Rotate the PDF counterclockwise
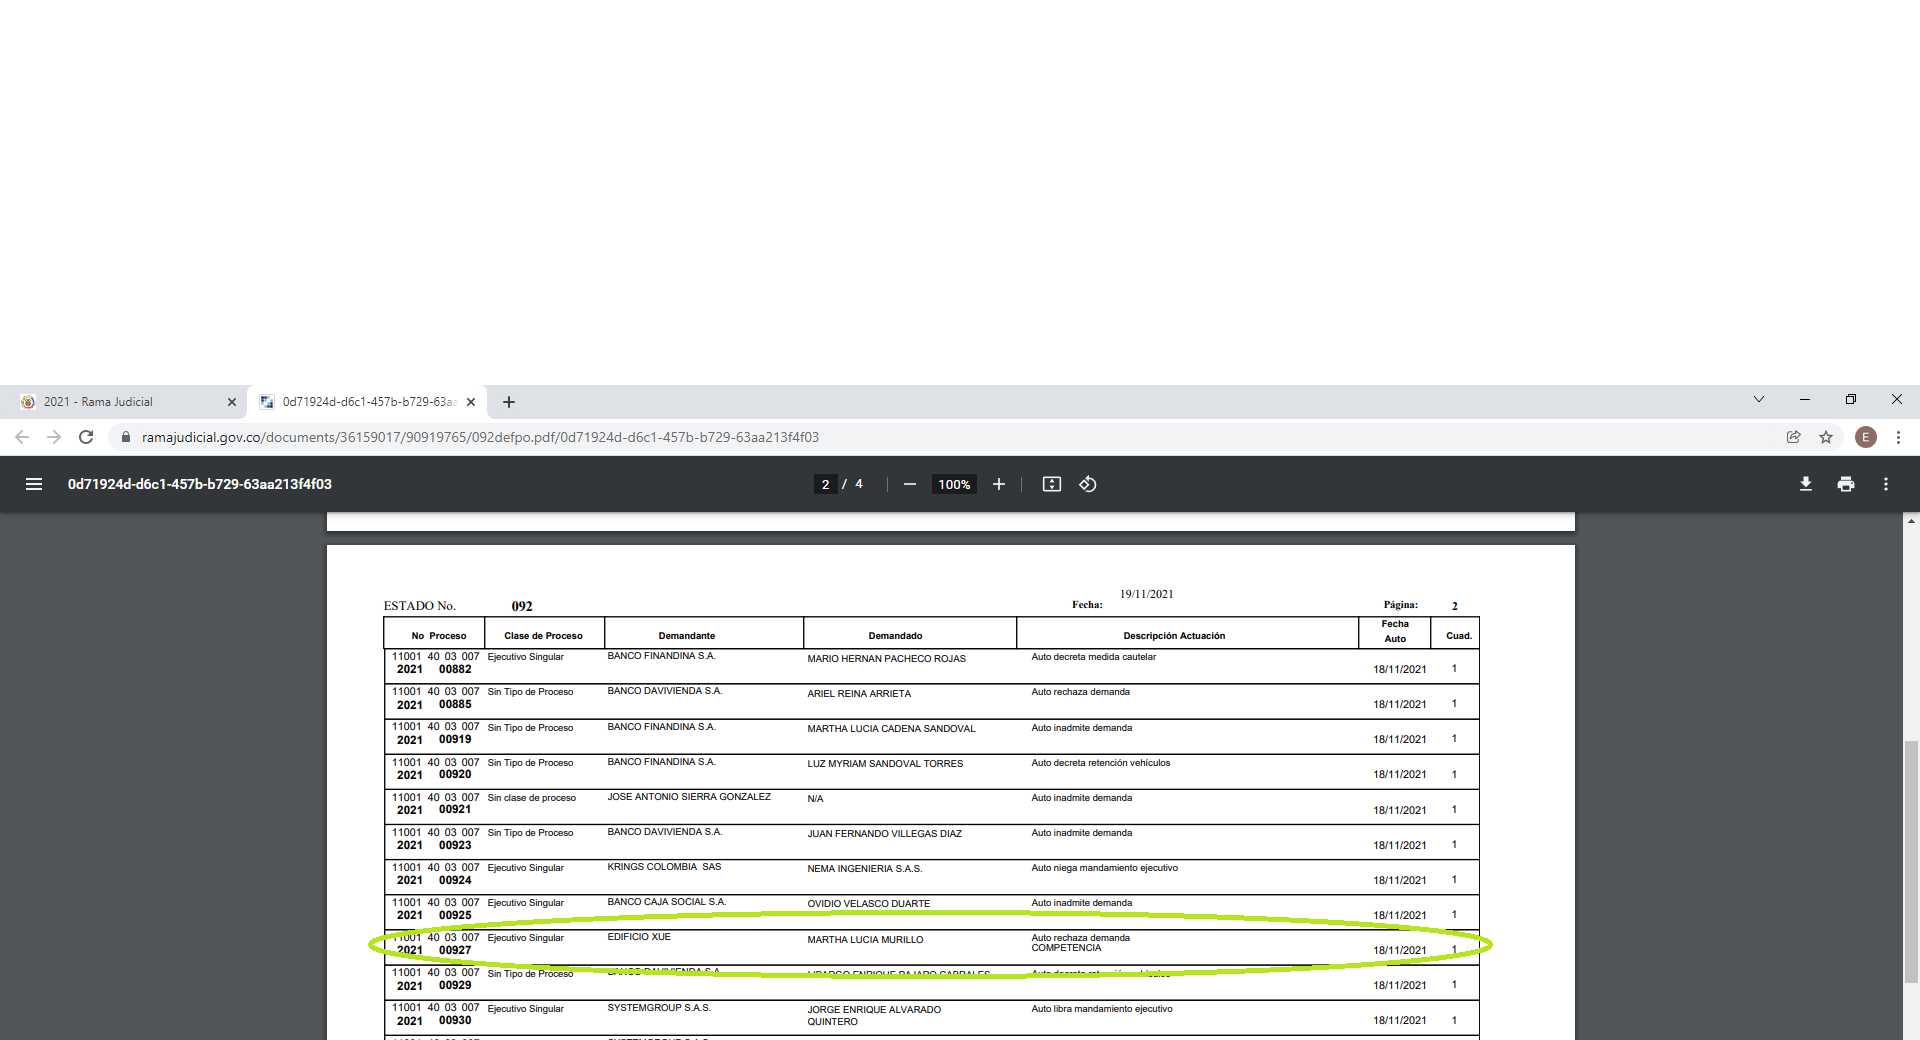 click(x=1088, y=484)
